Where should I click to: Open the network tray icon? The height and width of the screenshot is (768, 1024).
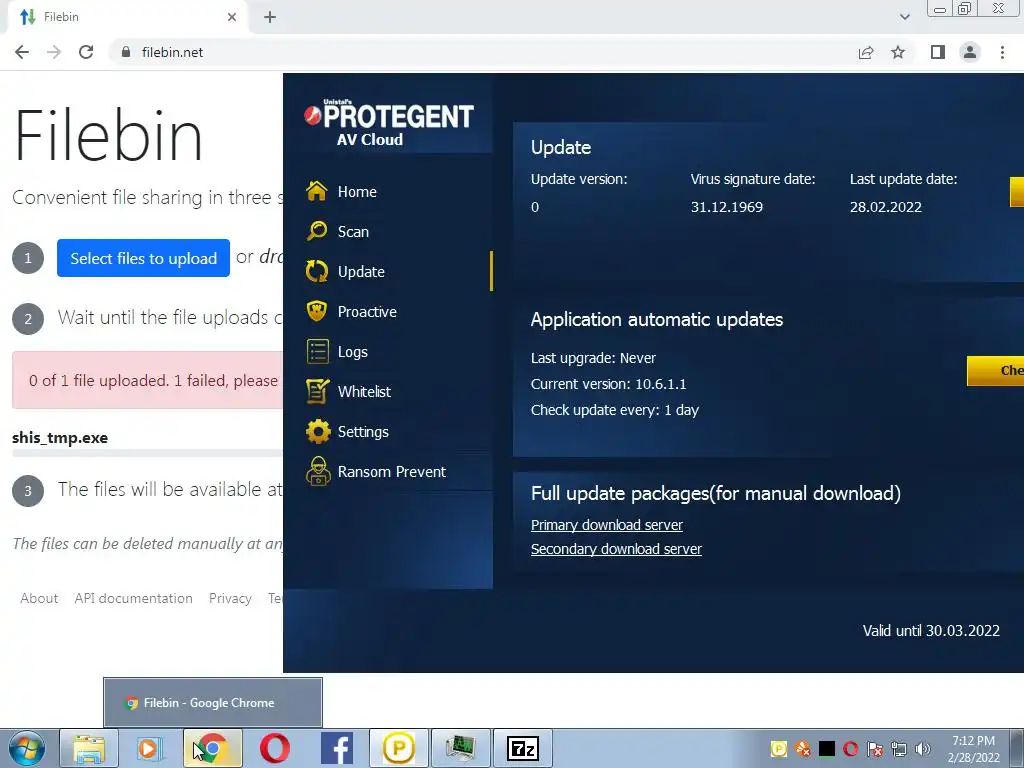(899, 748)
